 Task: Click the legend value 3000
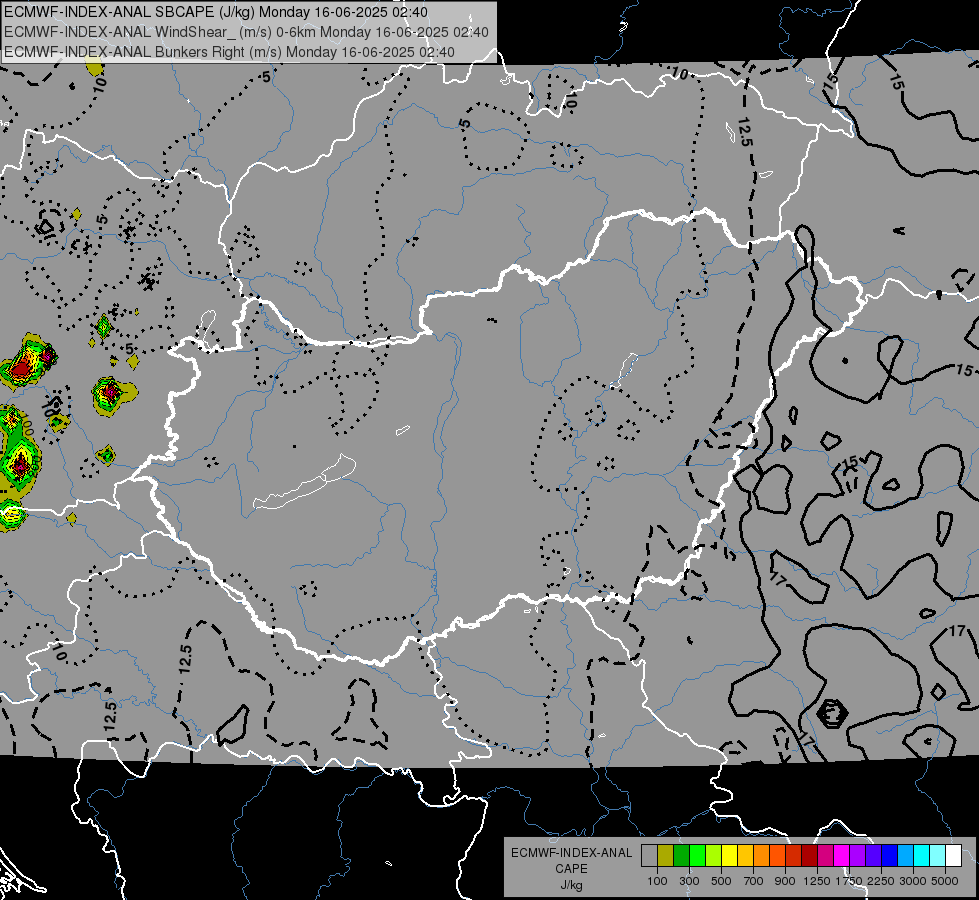(913, 881)
